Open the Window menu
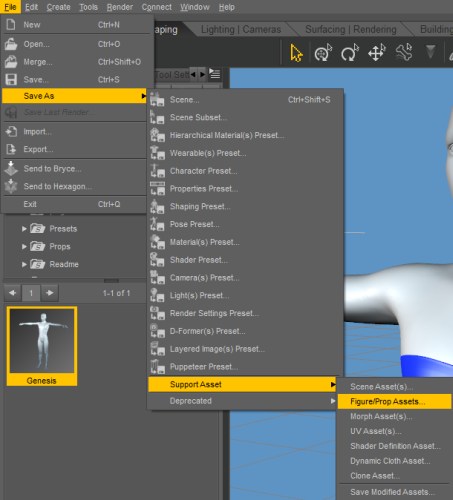Screen dimensions: 453x500 tap(195, 7)
